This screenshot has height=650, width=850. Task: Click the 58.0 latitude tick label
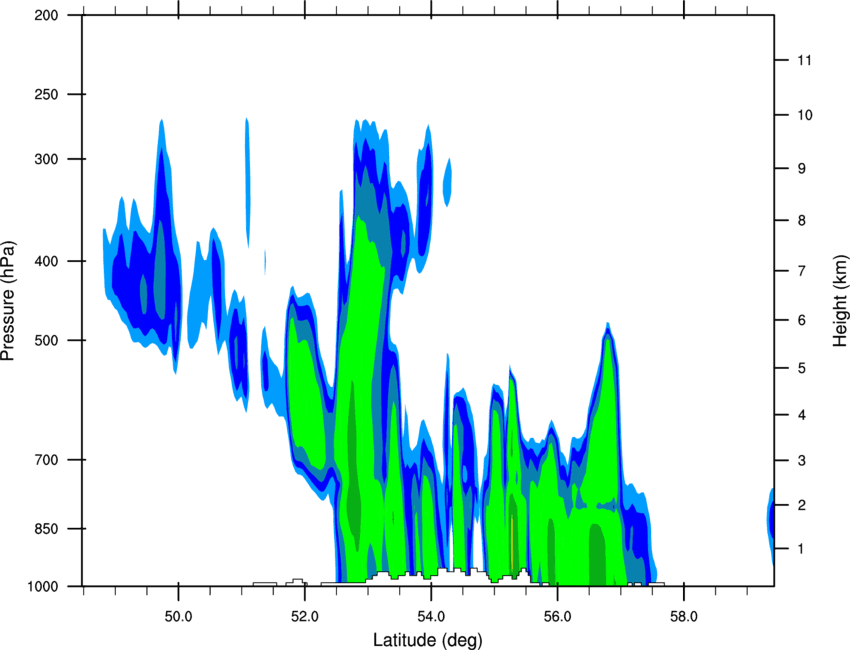coord(684,617)
